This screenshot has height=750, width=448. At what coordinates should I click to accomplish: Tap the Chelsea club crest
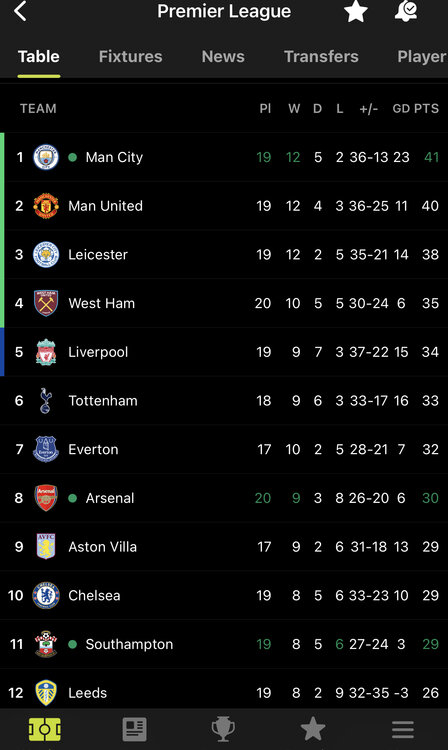pyautogui.click(x=46, y=596)
